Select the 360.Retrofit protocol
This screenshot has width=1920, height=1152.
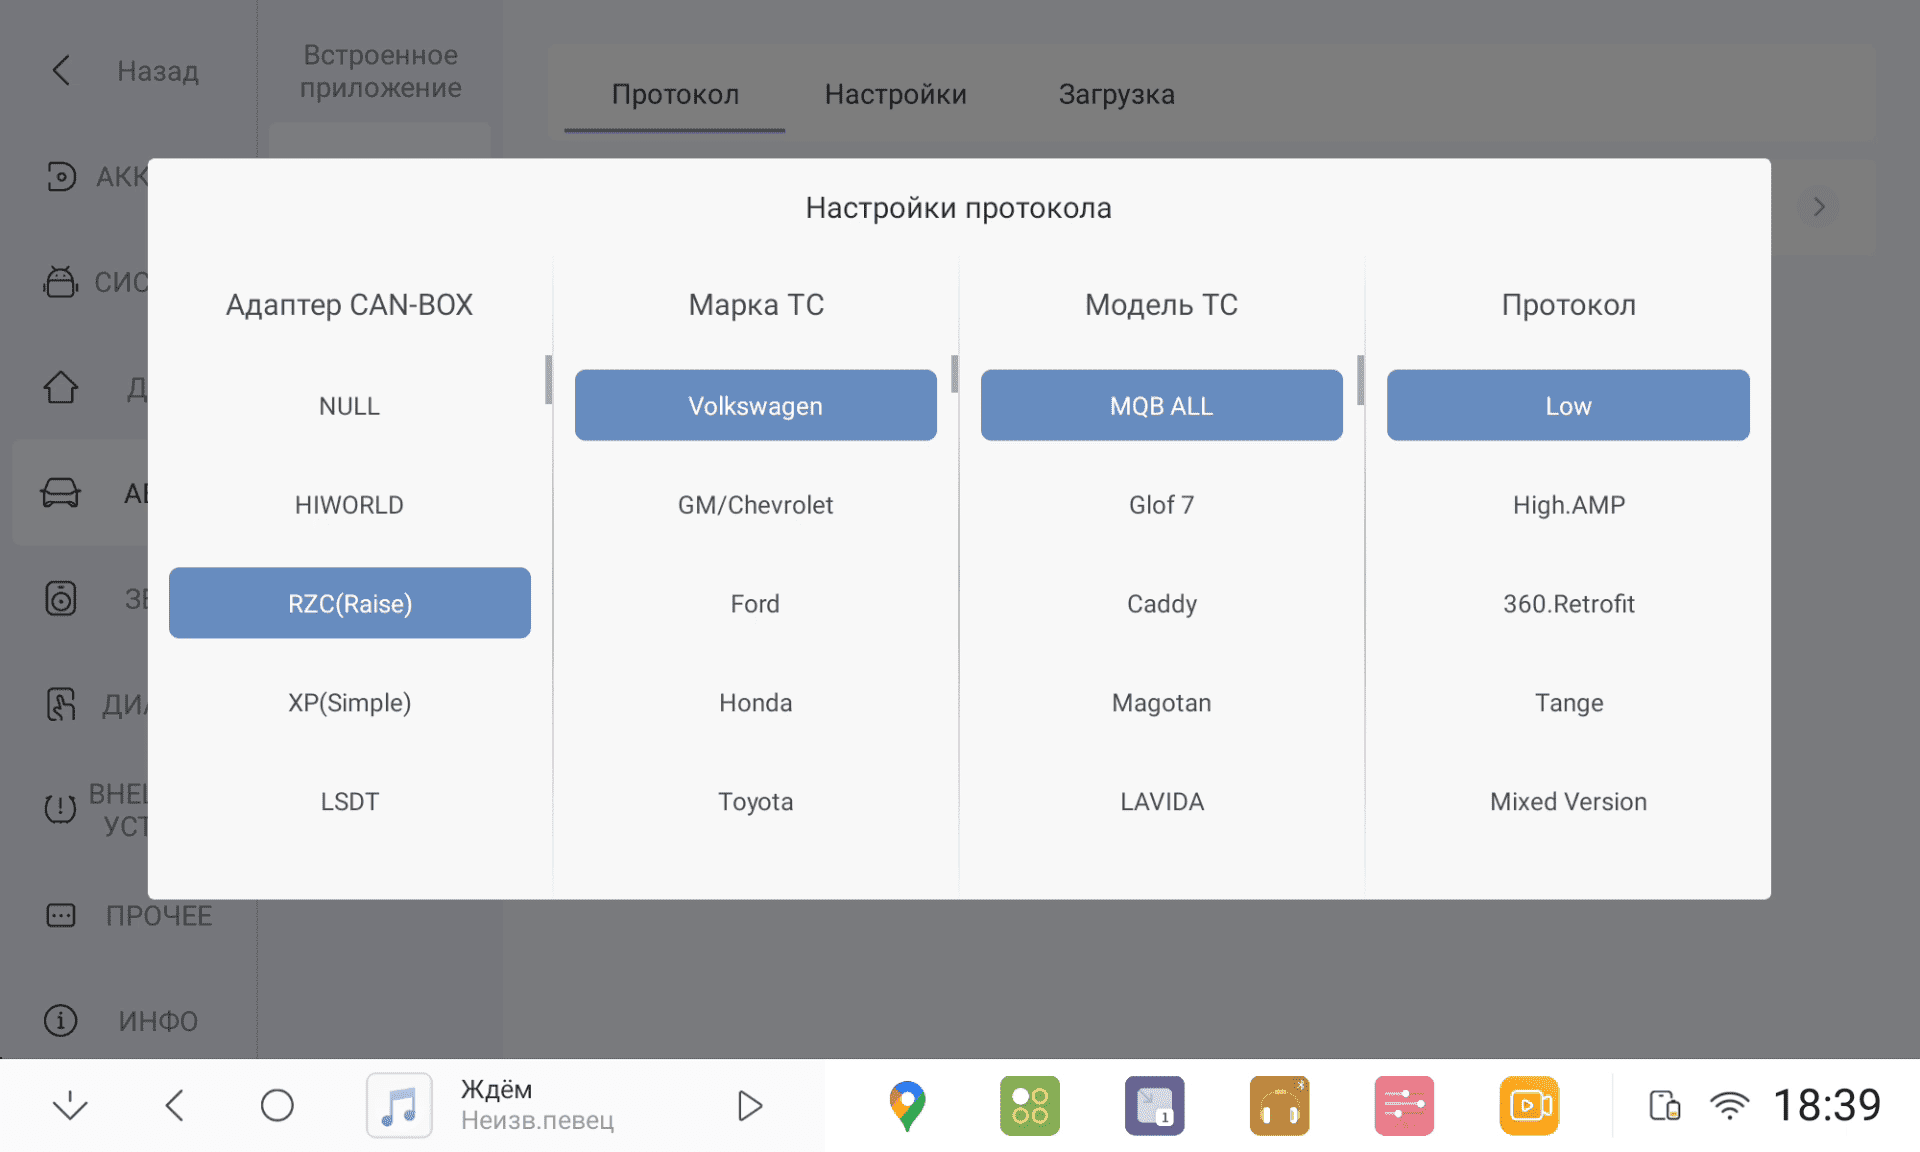pos(1568,603)
